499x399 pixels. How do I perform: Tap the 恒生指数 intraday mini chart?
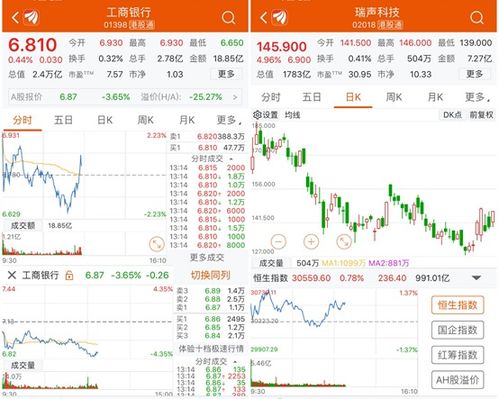point(334,321)
